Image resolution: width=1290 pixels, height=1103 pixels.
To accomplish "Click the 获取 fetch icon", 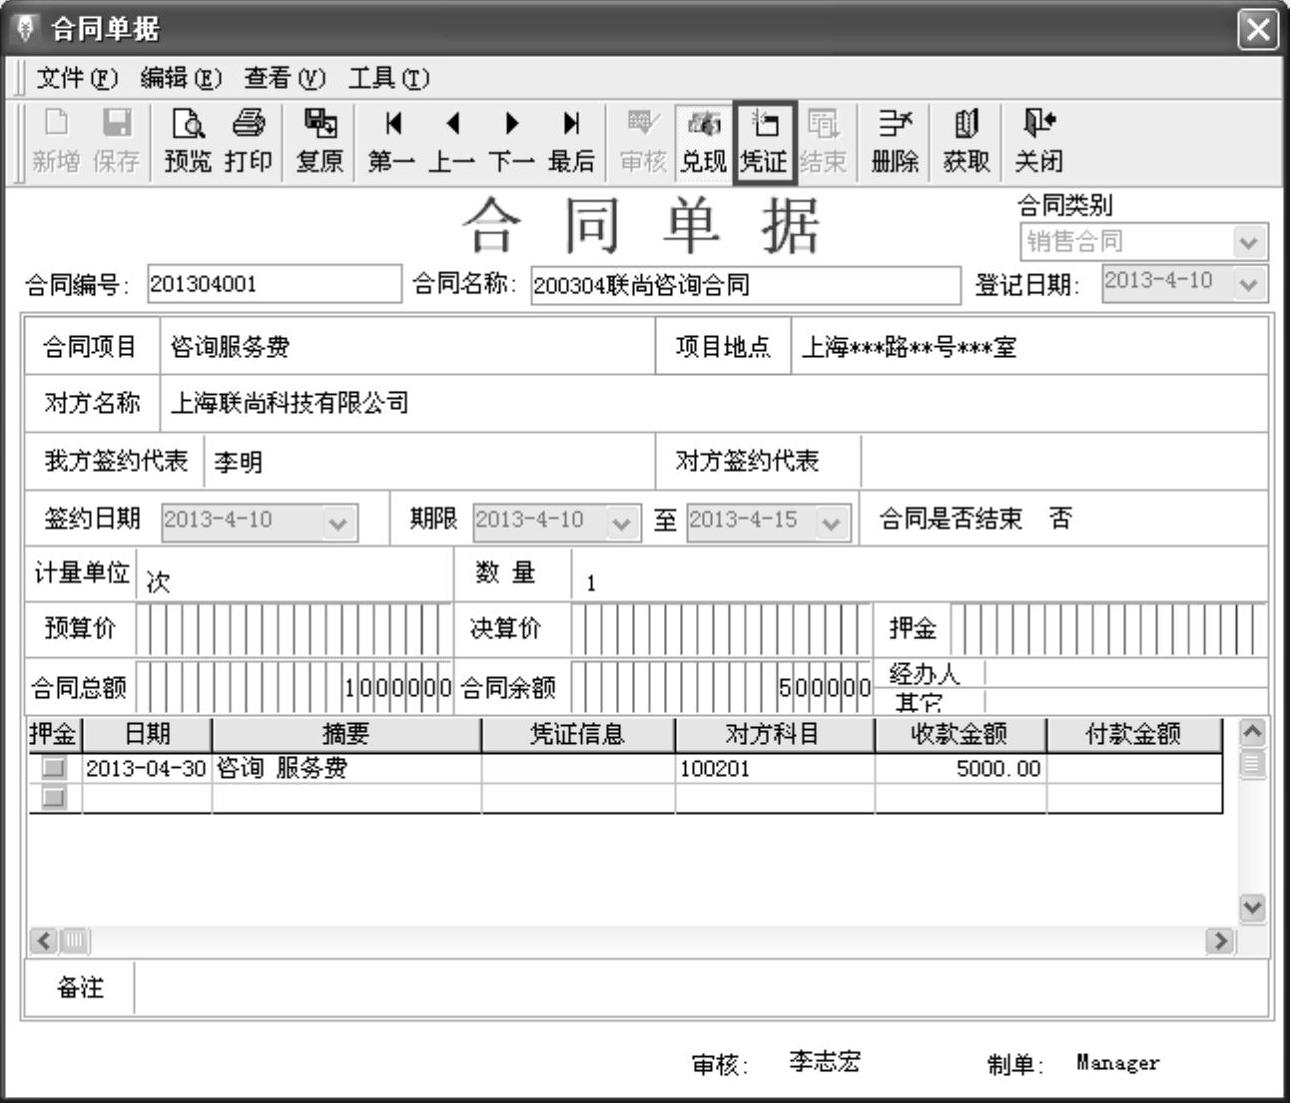I will coord(967,141).
